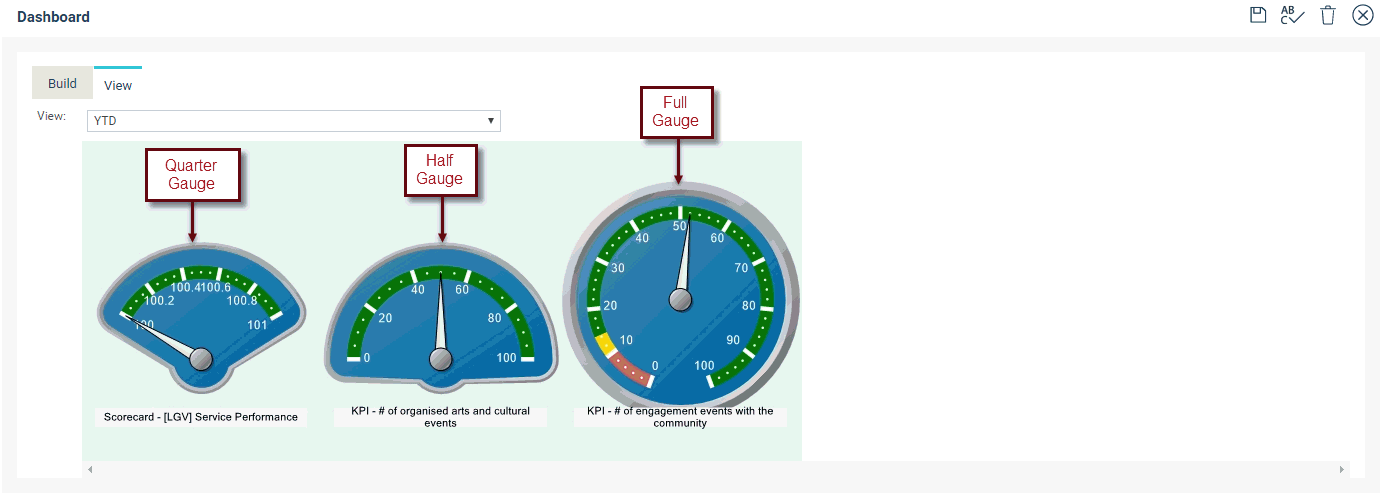The image size is (1386, 495).
Task: Click the Dashboard title text
Action: pos(53,17)
